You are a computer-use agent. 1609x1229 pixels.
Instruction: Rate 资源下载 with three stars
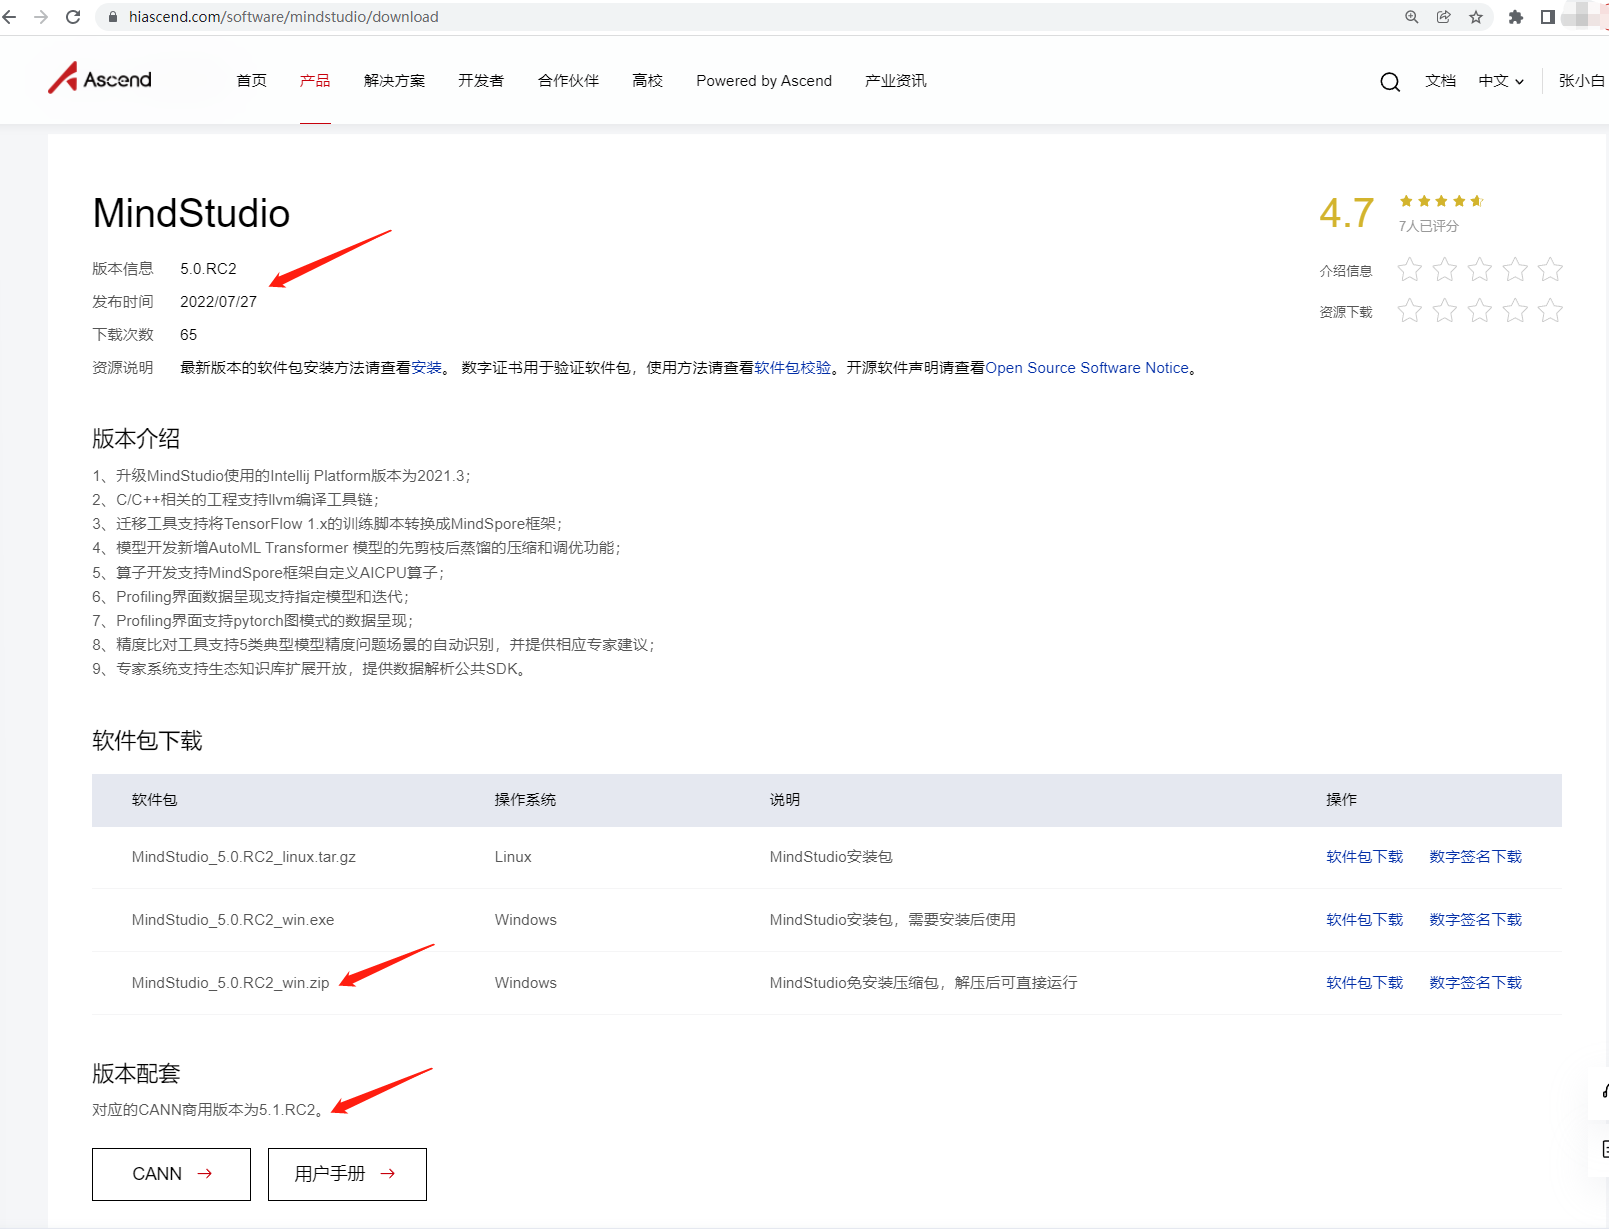click(1480, 311)
